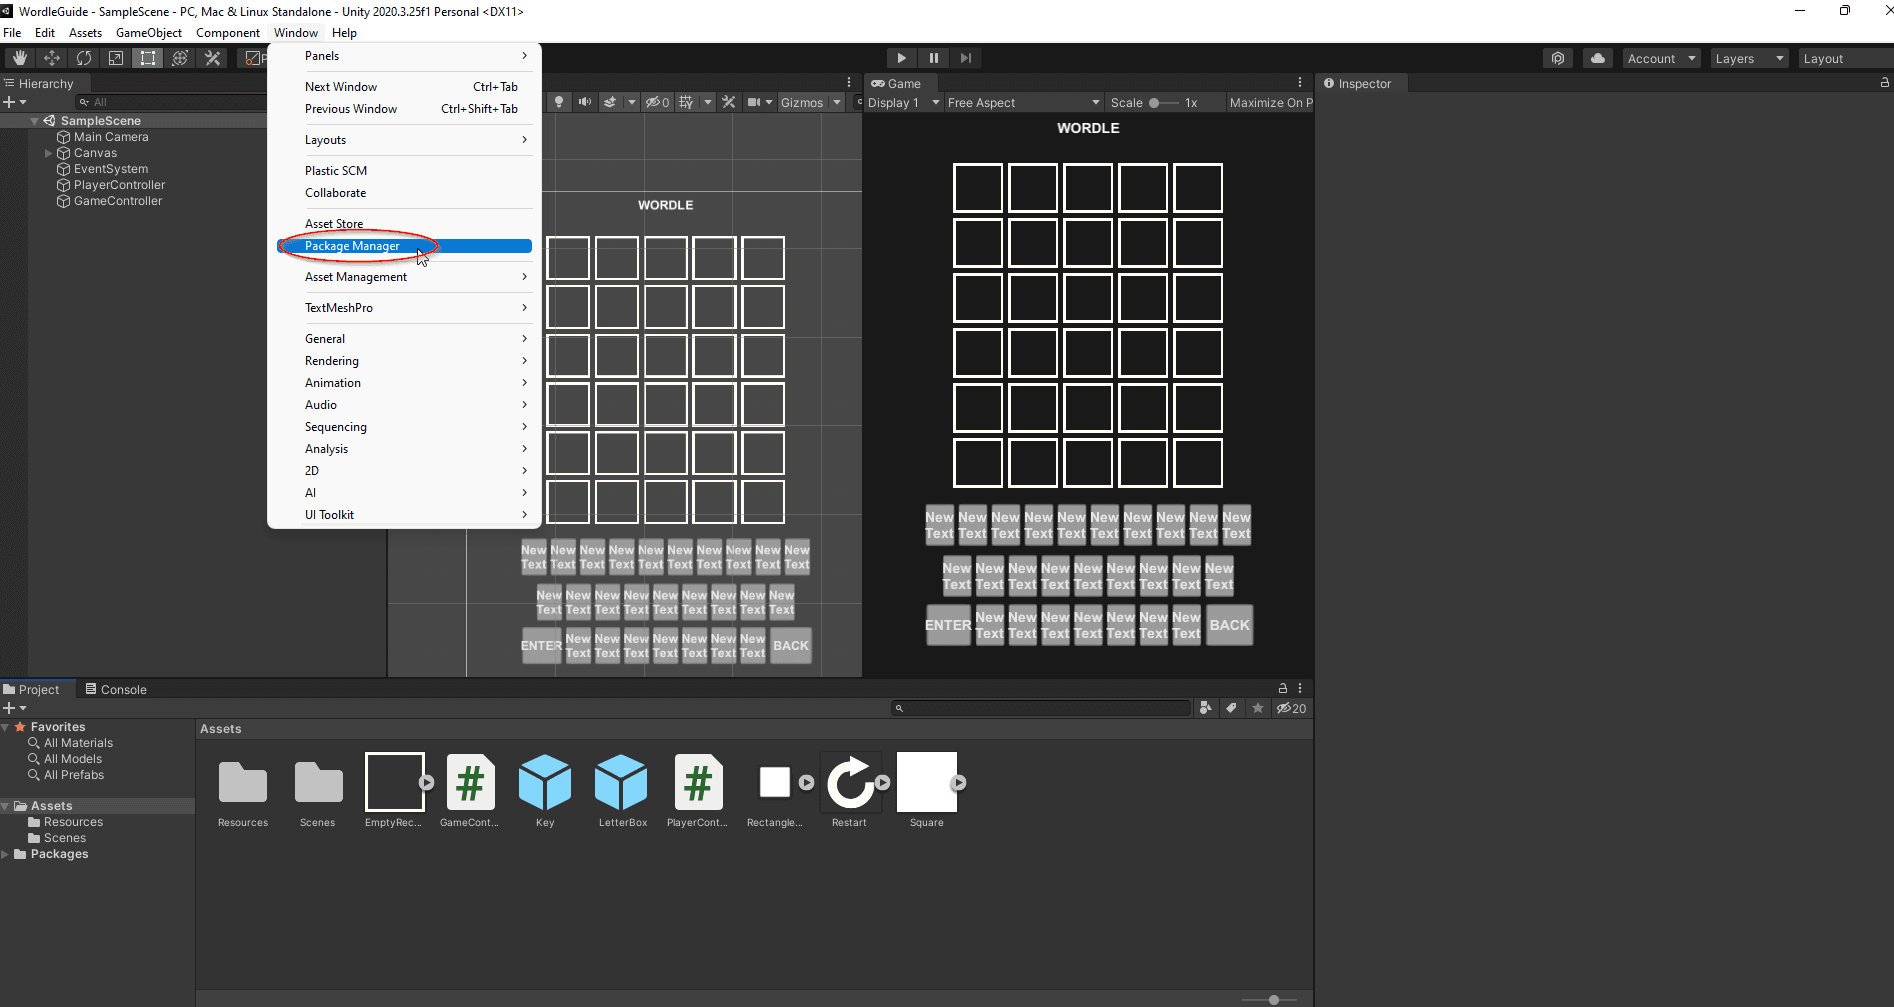
Task: Toggle scene audio in the Scene view
Action: 584,102
